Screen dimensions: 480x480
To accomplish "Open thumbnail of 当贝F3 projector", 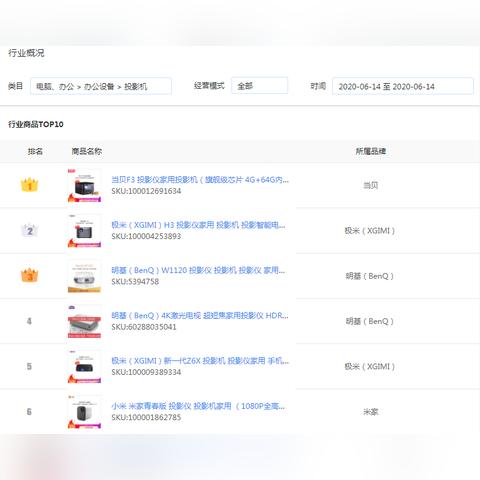I will pos(84,186).
